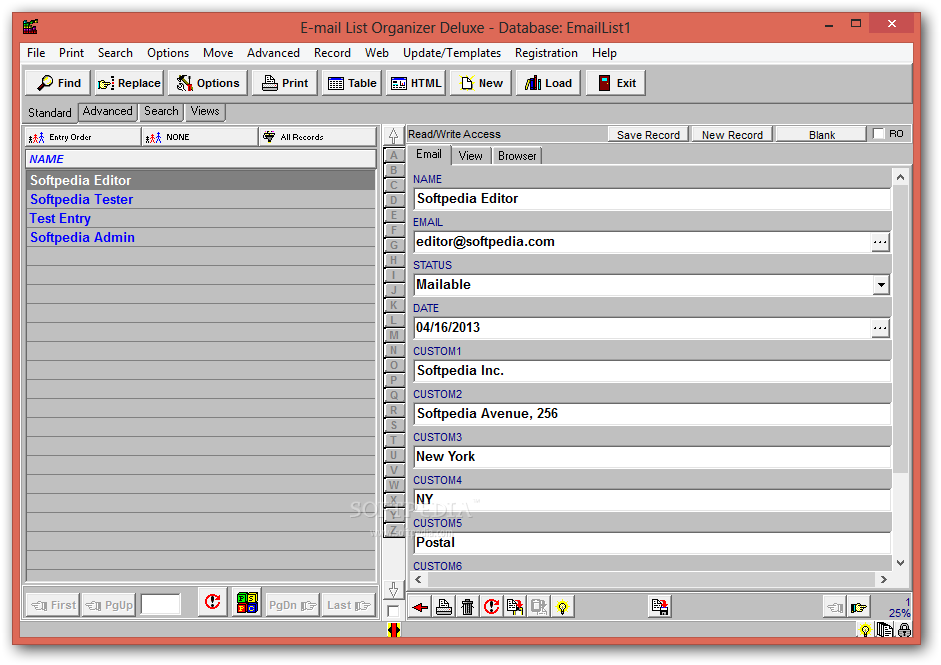This screenshot has width=941, height=665.
Task: Click the refresh icon under the name list
Action: [212, 602]
